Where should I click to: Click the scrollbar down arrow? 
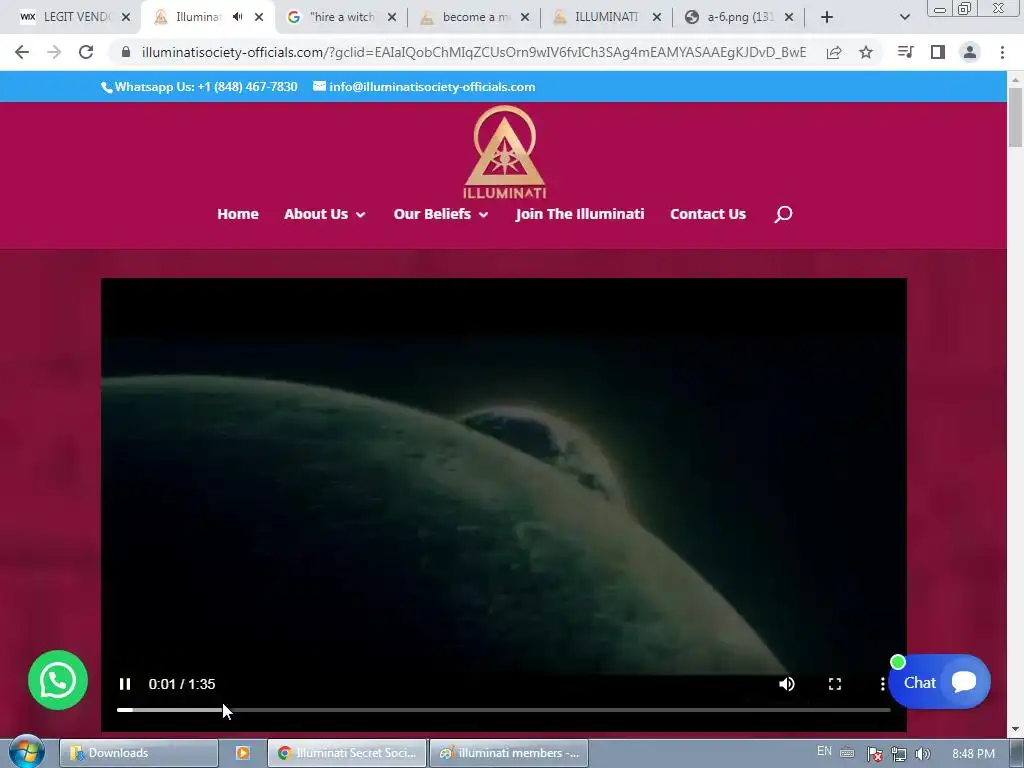click(1016, 729)
